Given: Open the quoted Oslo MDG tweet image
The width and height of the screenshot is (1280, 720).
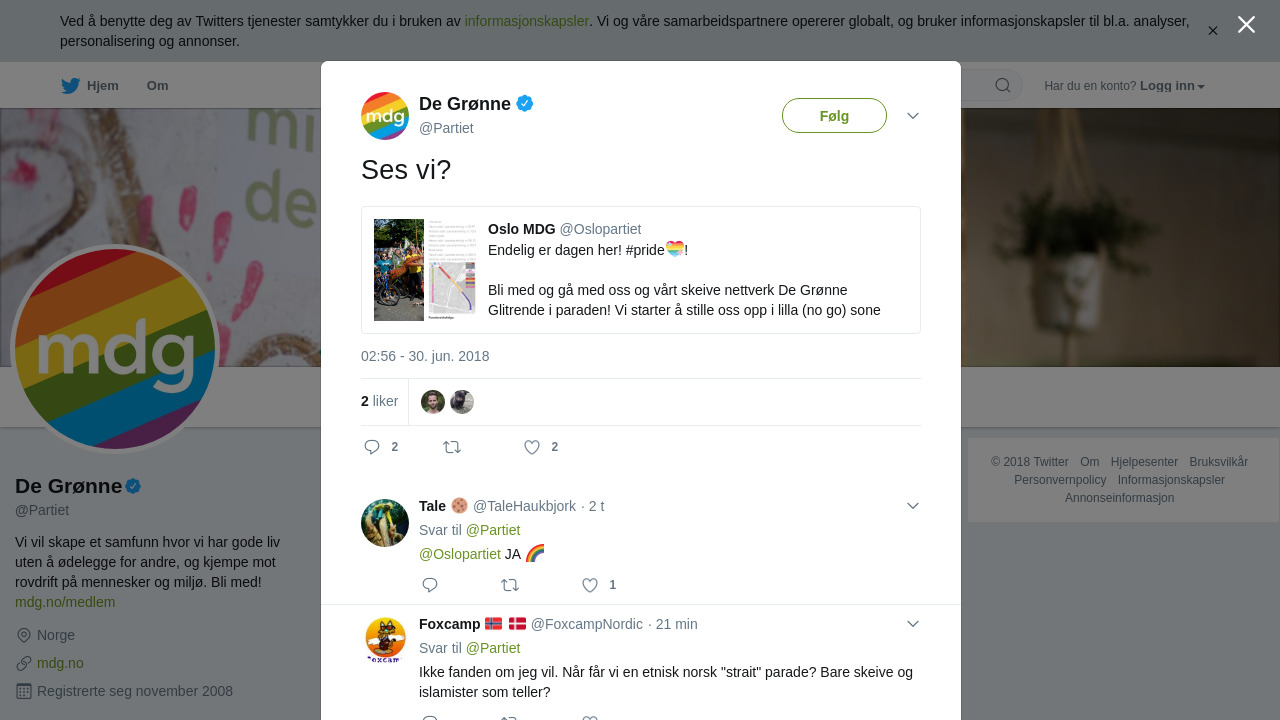Looking at the screenshot, I should (425, 270).
